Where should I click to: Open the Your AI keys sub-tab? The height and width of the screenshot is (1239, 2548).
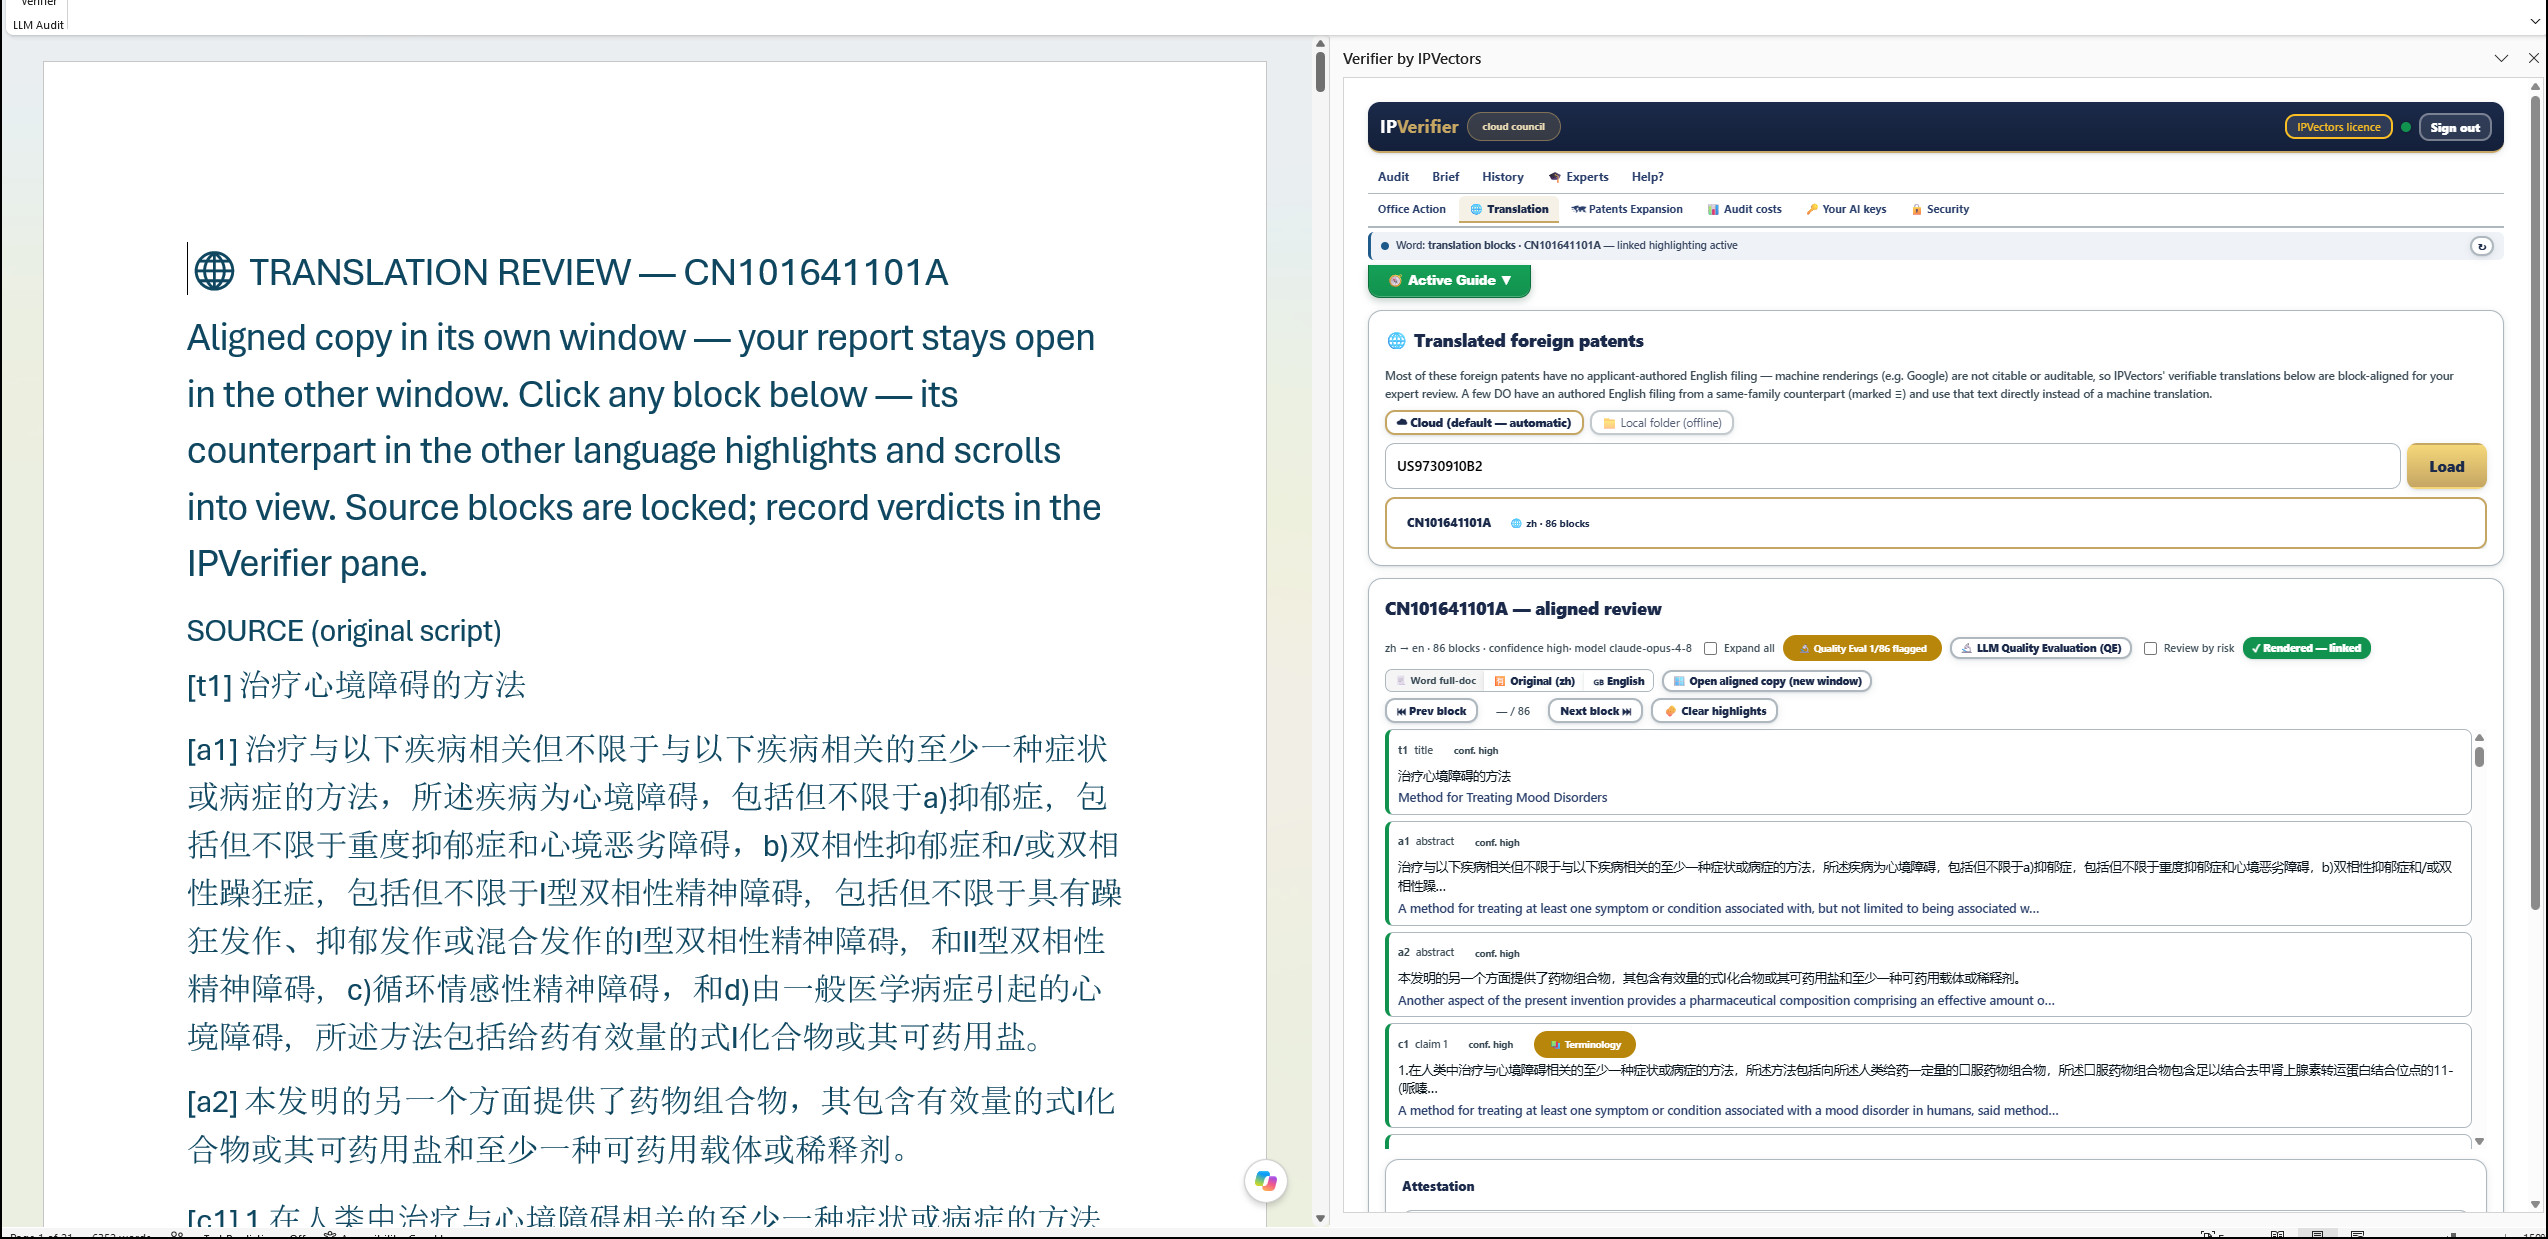(1847, 209)
